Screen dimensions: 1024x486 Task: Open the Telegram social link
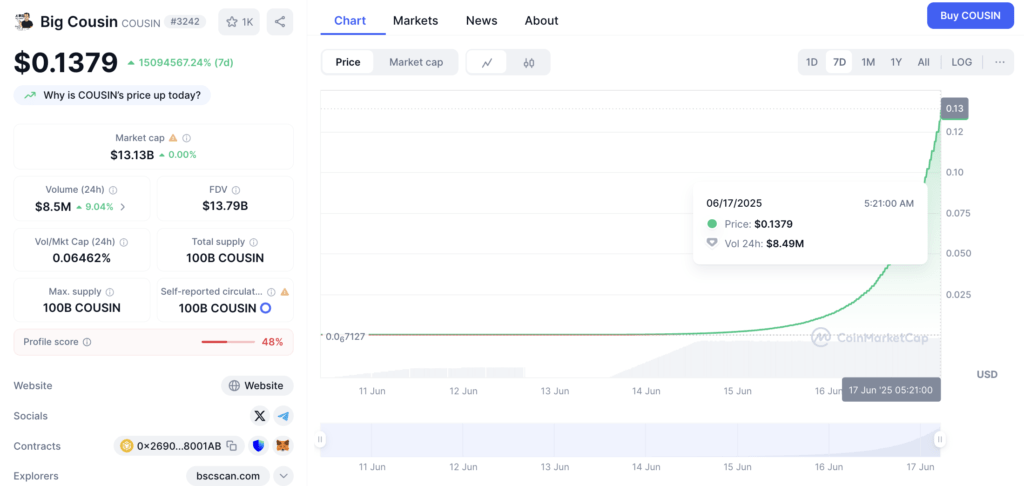point(283,415)
